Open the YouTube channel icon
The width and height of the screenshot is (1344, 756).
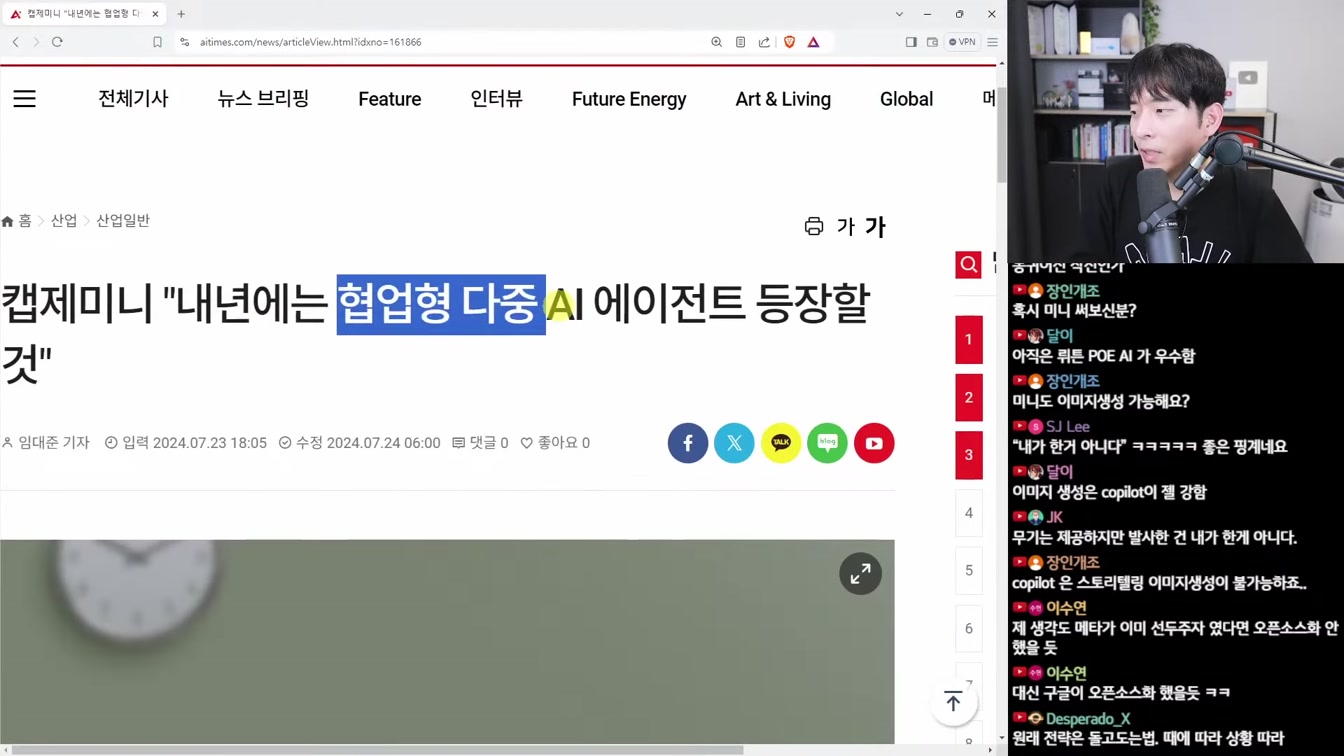(x=874, y=443)
